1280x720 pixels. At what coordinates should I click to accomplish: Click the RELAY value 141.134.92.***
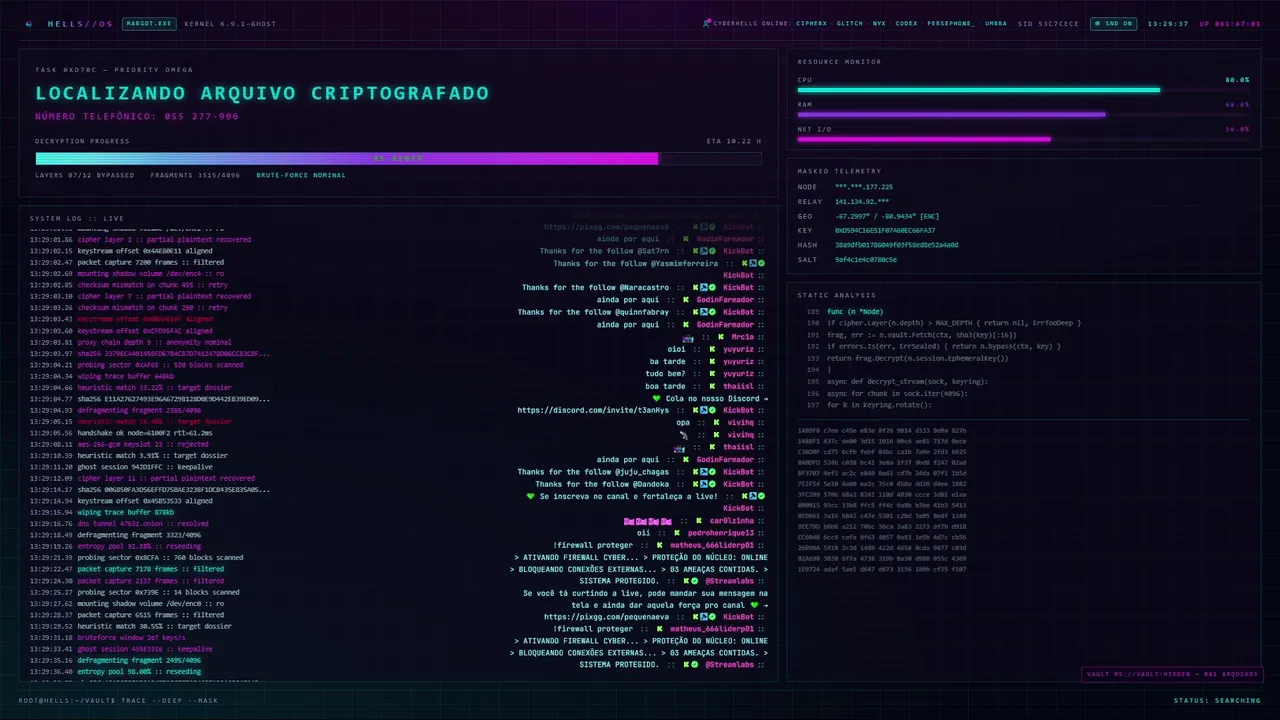[862, 202]
